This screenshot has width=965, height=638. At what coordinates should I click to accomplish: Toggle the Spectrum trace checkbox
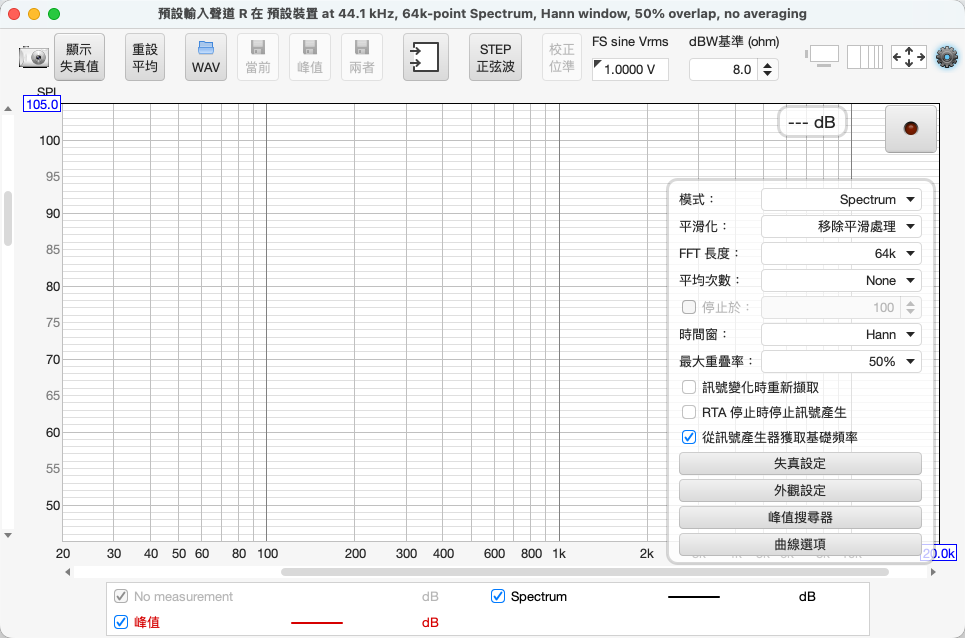click(x=498, y=596)
